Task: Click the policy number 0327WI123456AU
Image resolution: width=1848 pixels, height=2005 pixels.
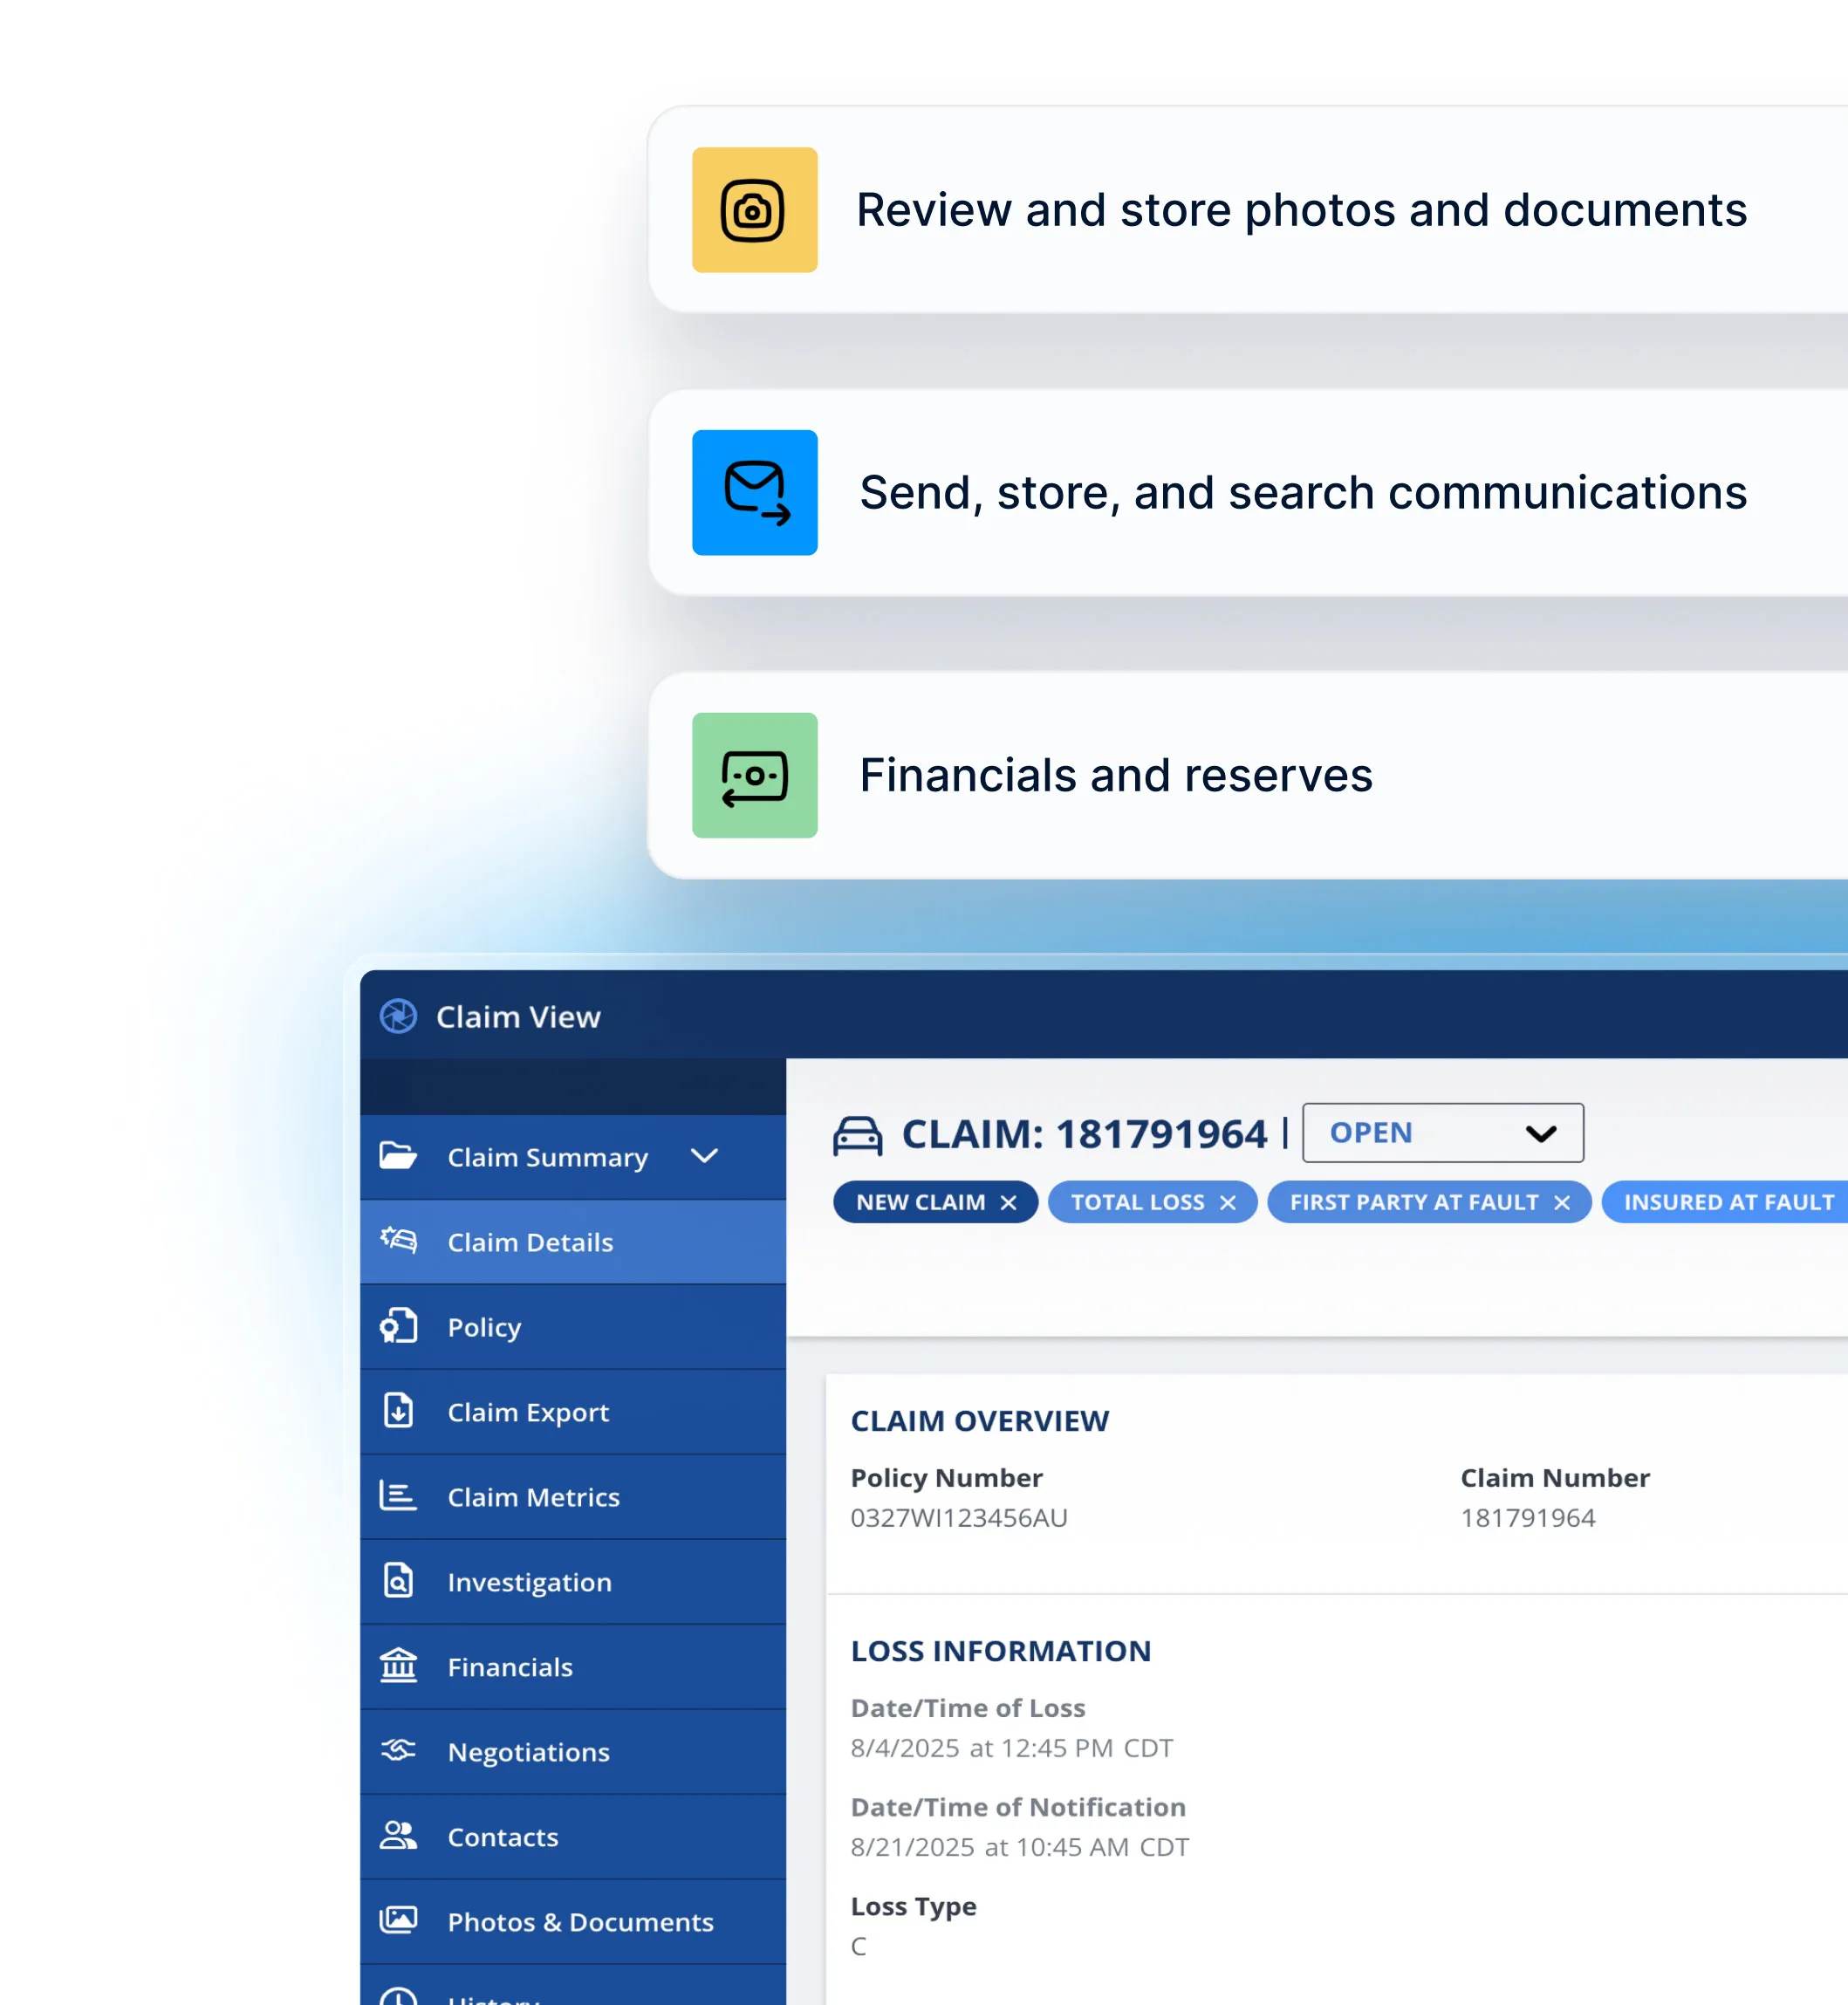Action: (958, 1517)
